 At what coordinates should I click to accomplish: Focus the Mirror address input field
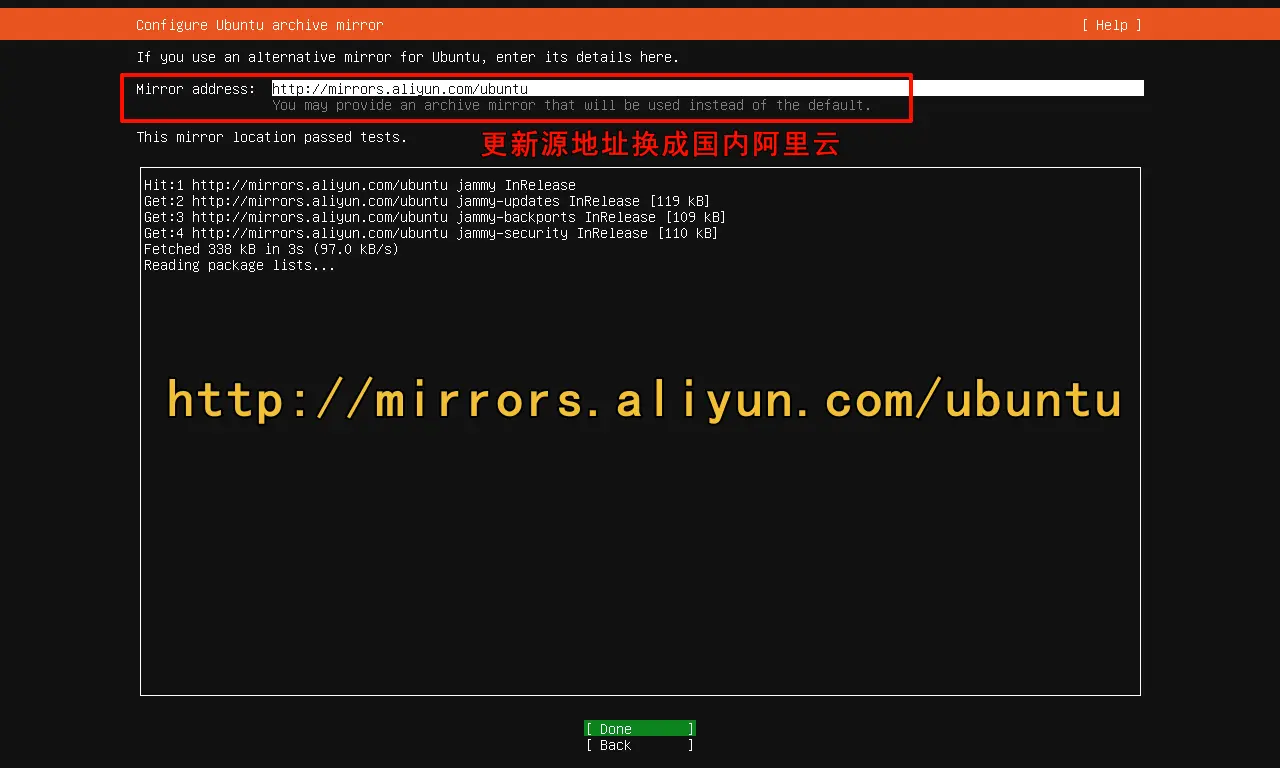click(x=708, y=88)
